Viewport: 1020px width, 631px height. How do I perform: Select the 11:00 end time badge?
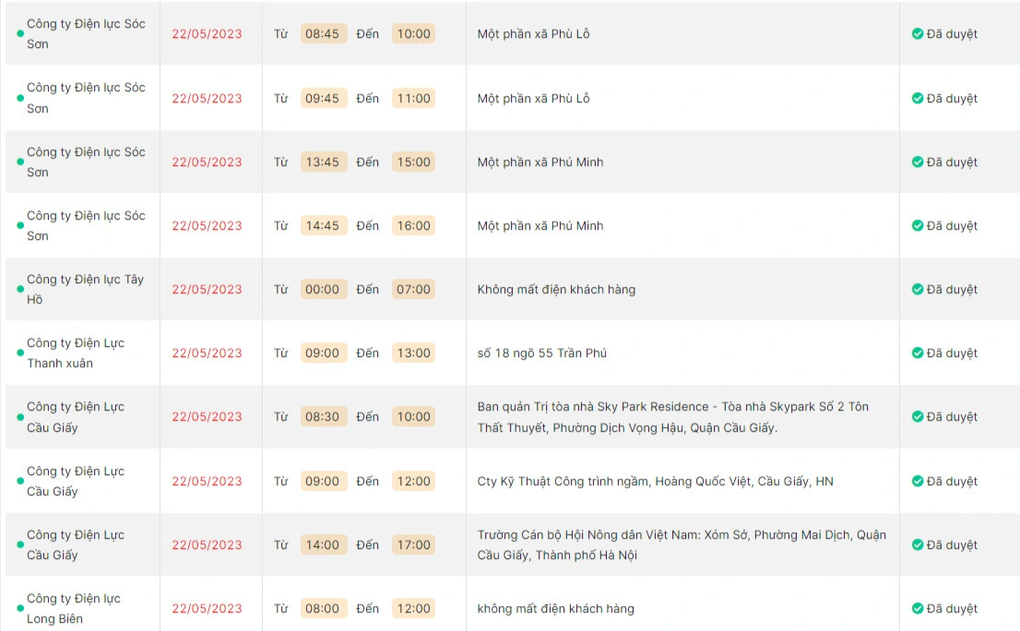pyautogui.click(x=413, y=98)
